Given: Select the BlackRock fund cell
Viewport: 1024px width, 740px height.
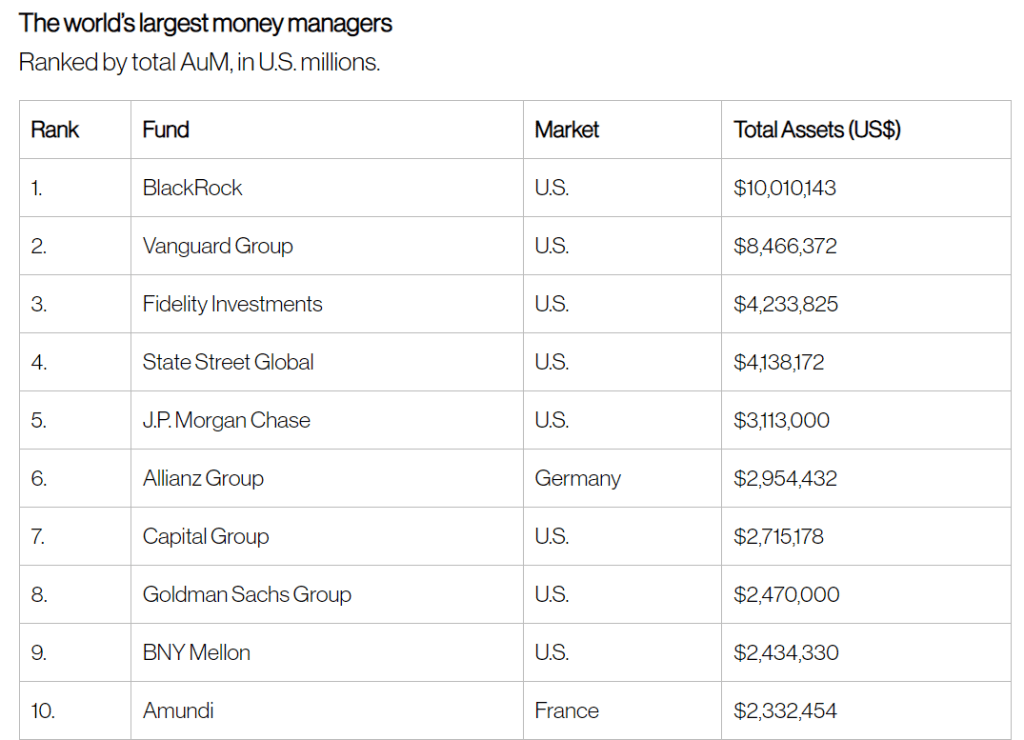Looking at the screenshot, I should pyautogui.click(x=193, y=187).
